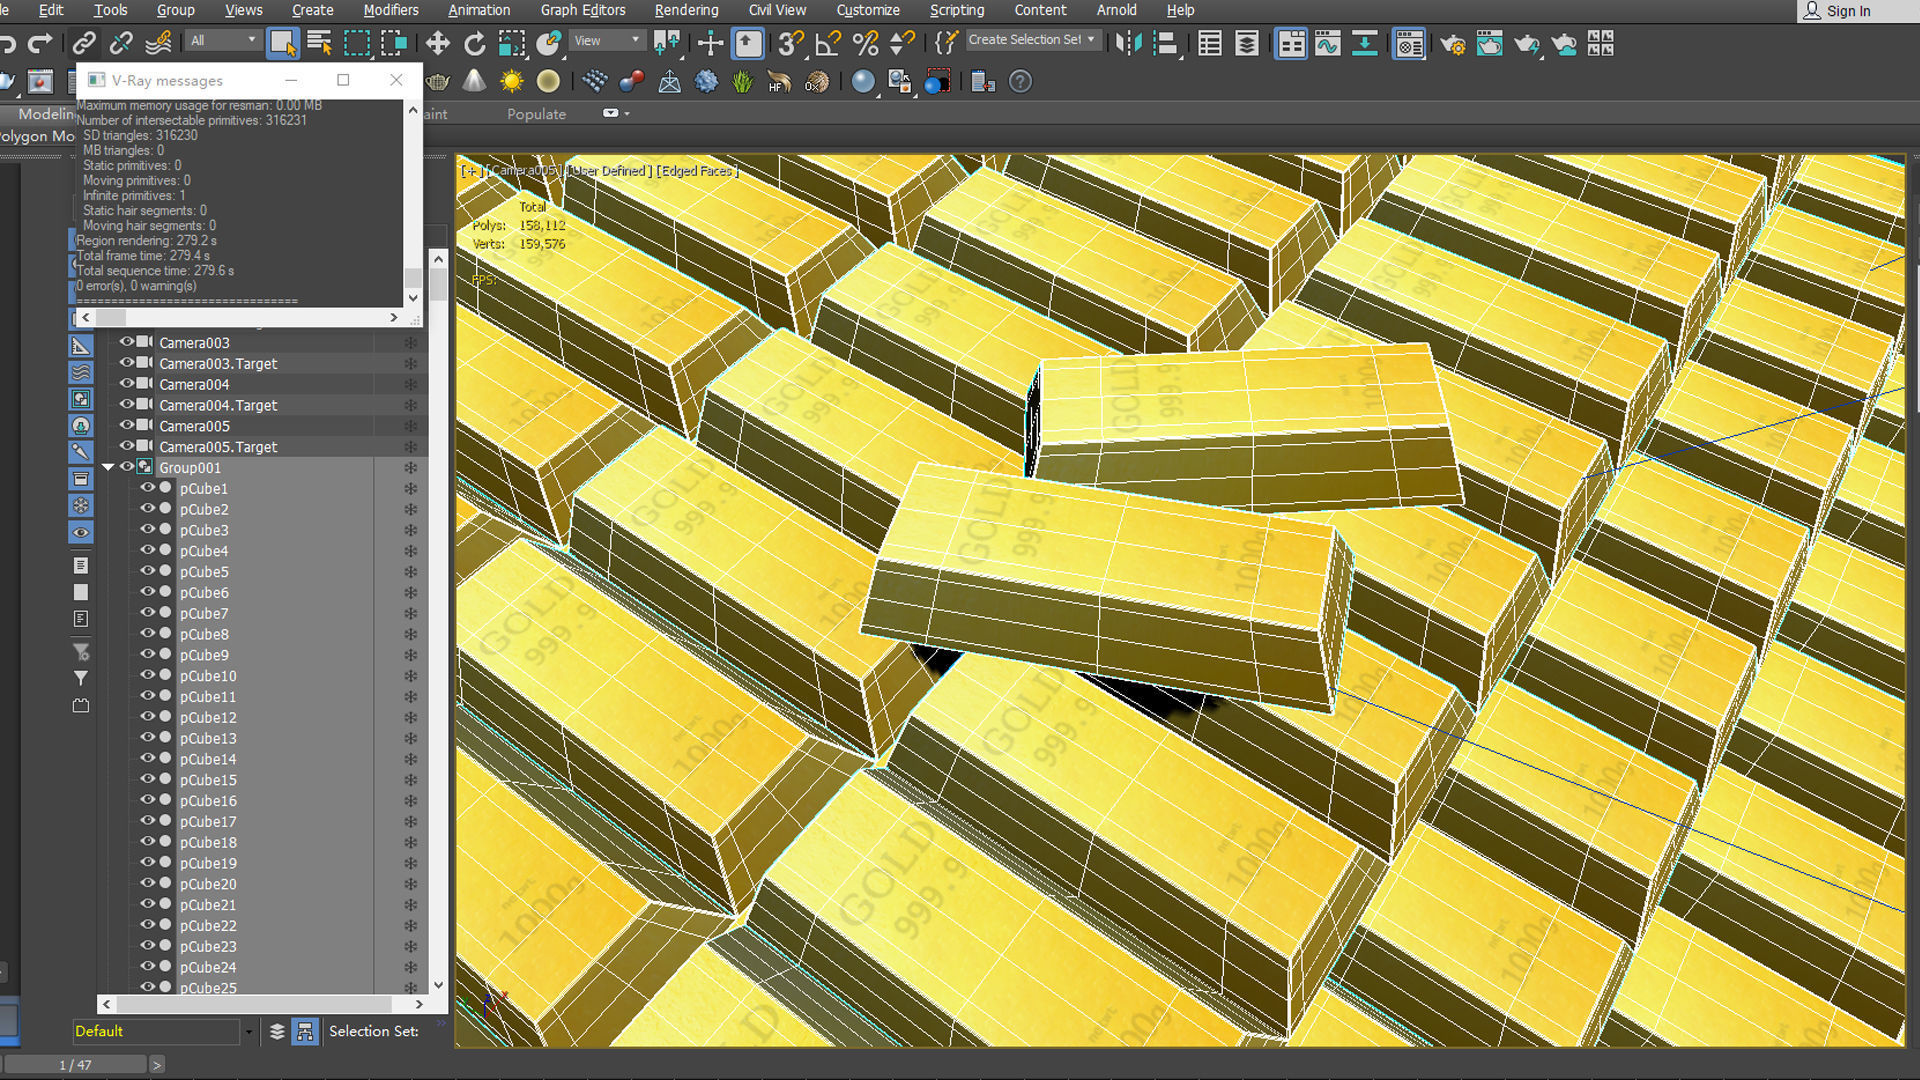
Task: Click the Undo arrow button
Action: (9, 43)
